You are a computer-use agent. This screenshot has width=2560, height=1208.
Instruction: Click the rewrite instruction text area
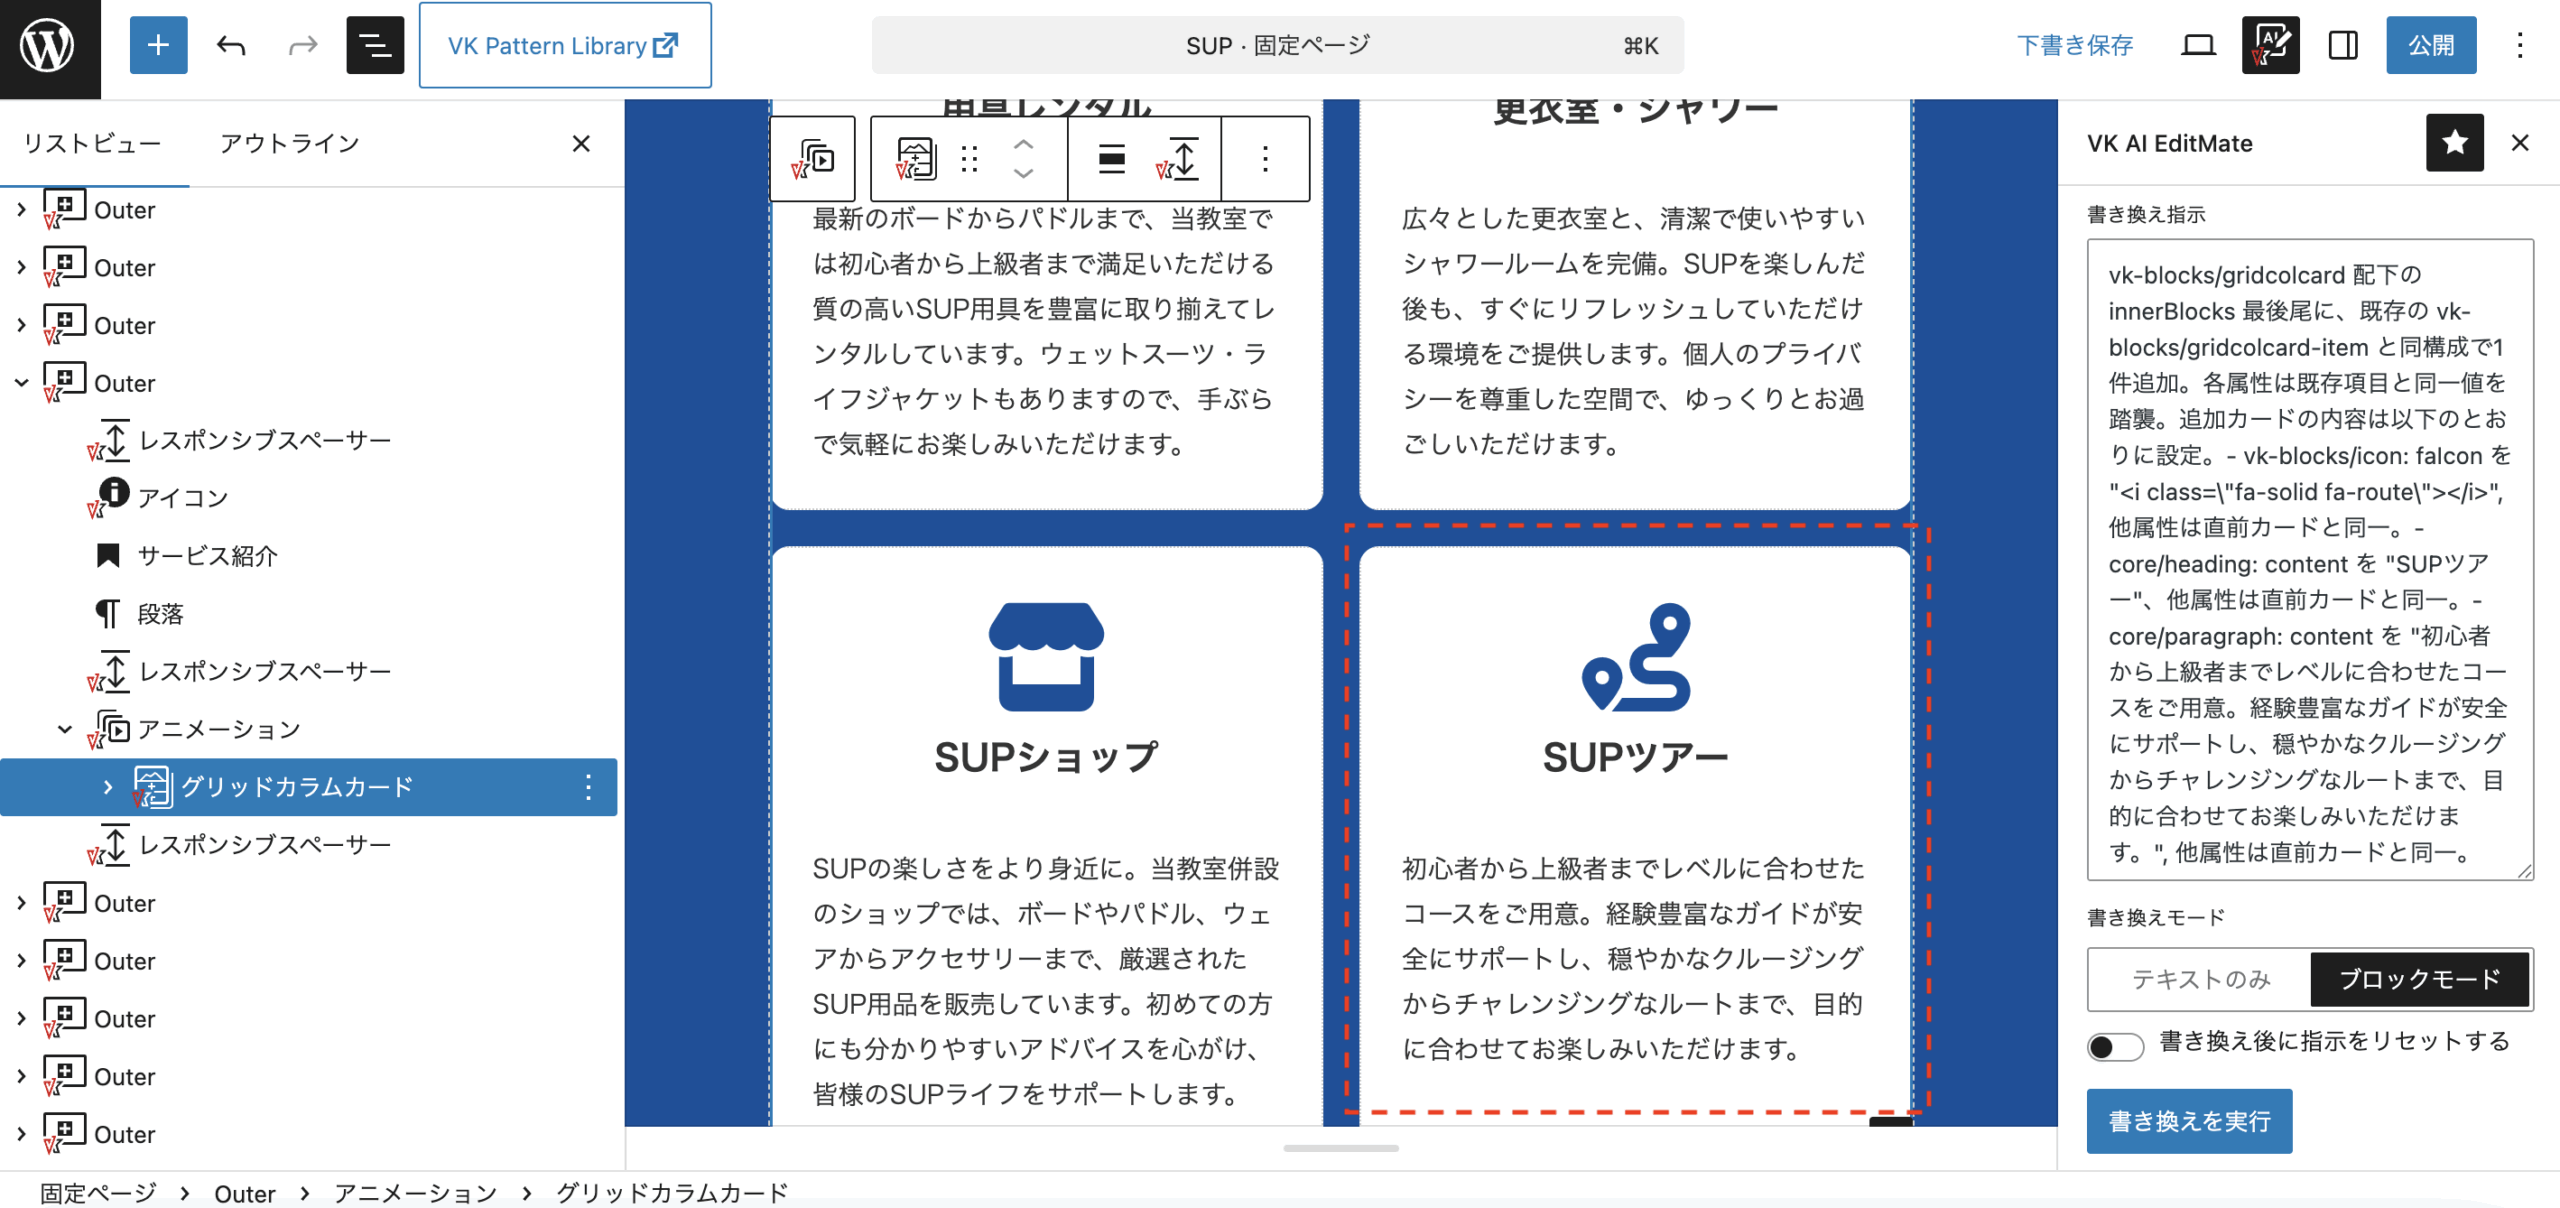point(2309,560)
